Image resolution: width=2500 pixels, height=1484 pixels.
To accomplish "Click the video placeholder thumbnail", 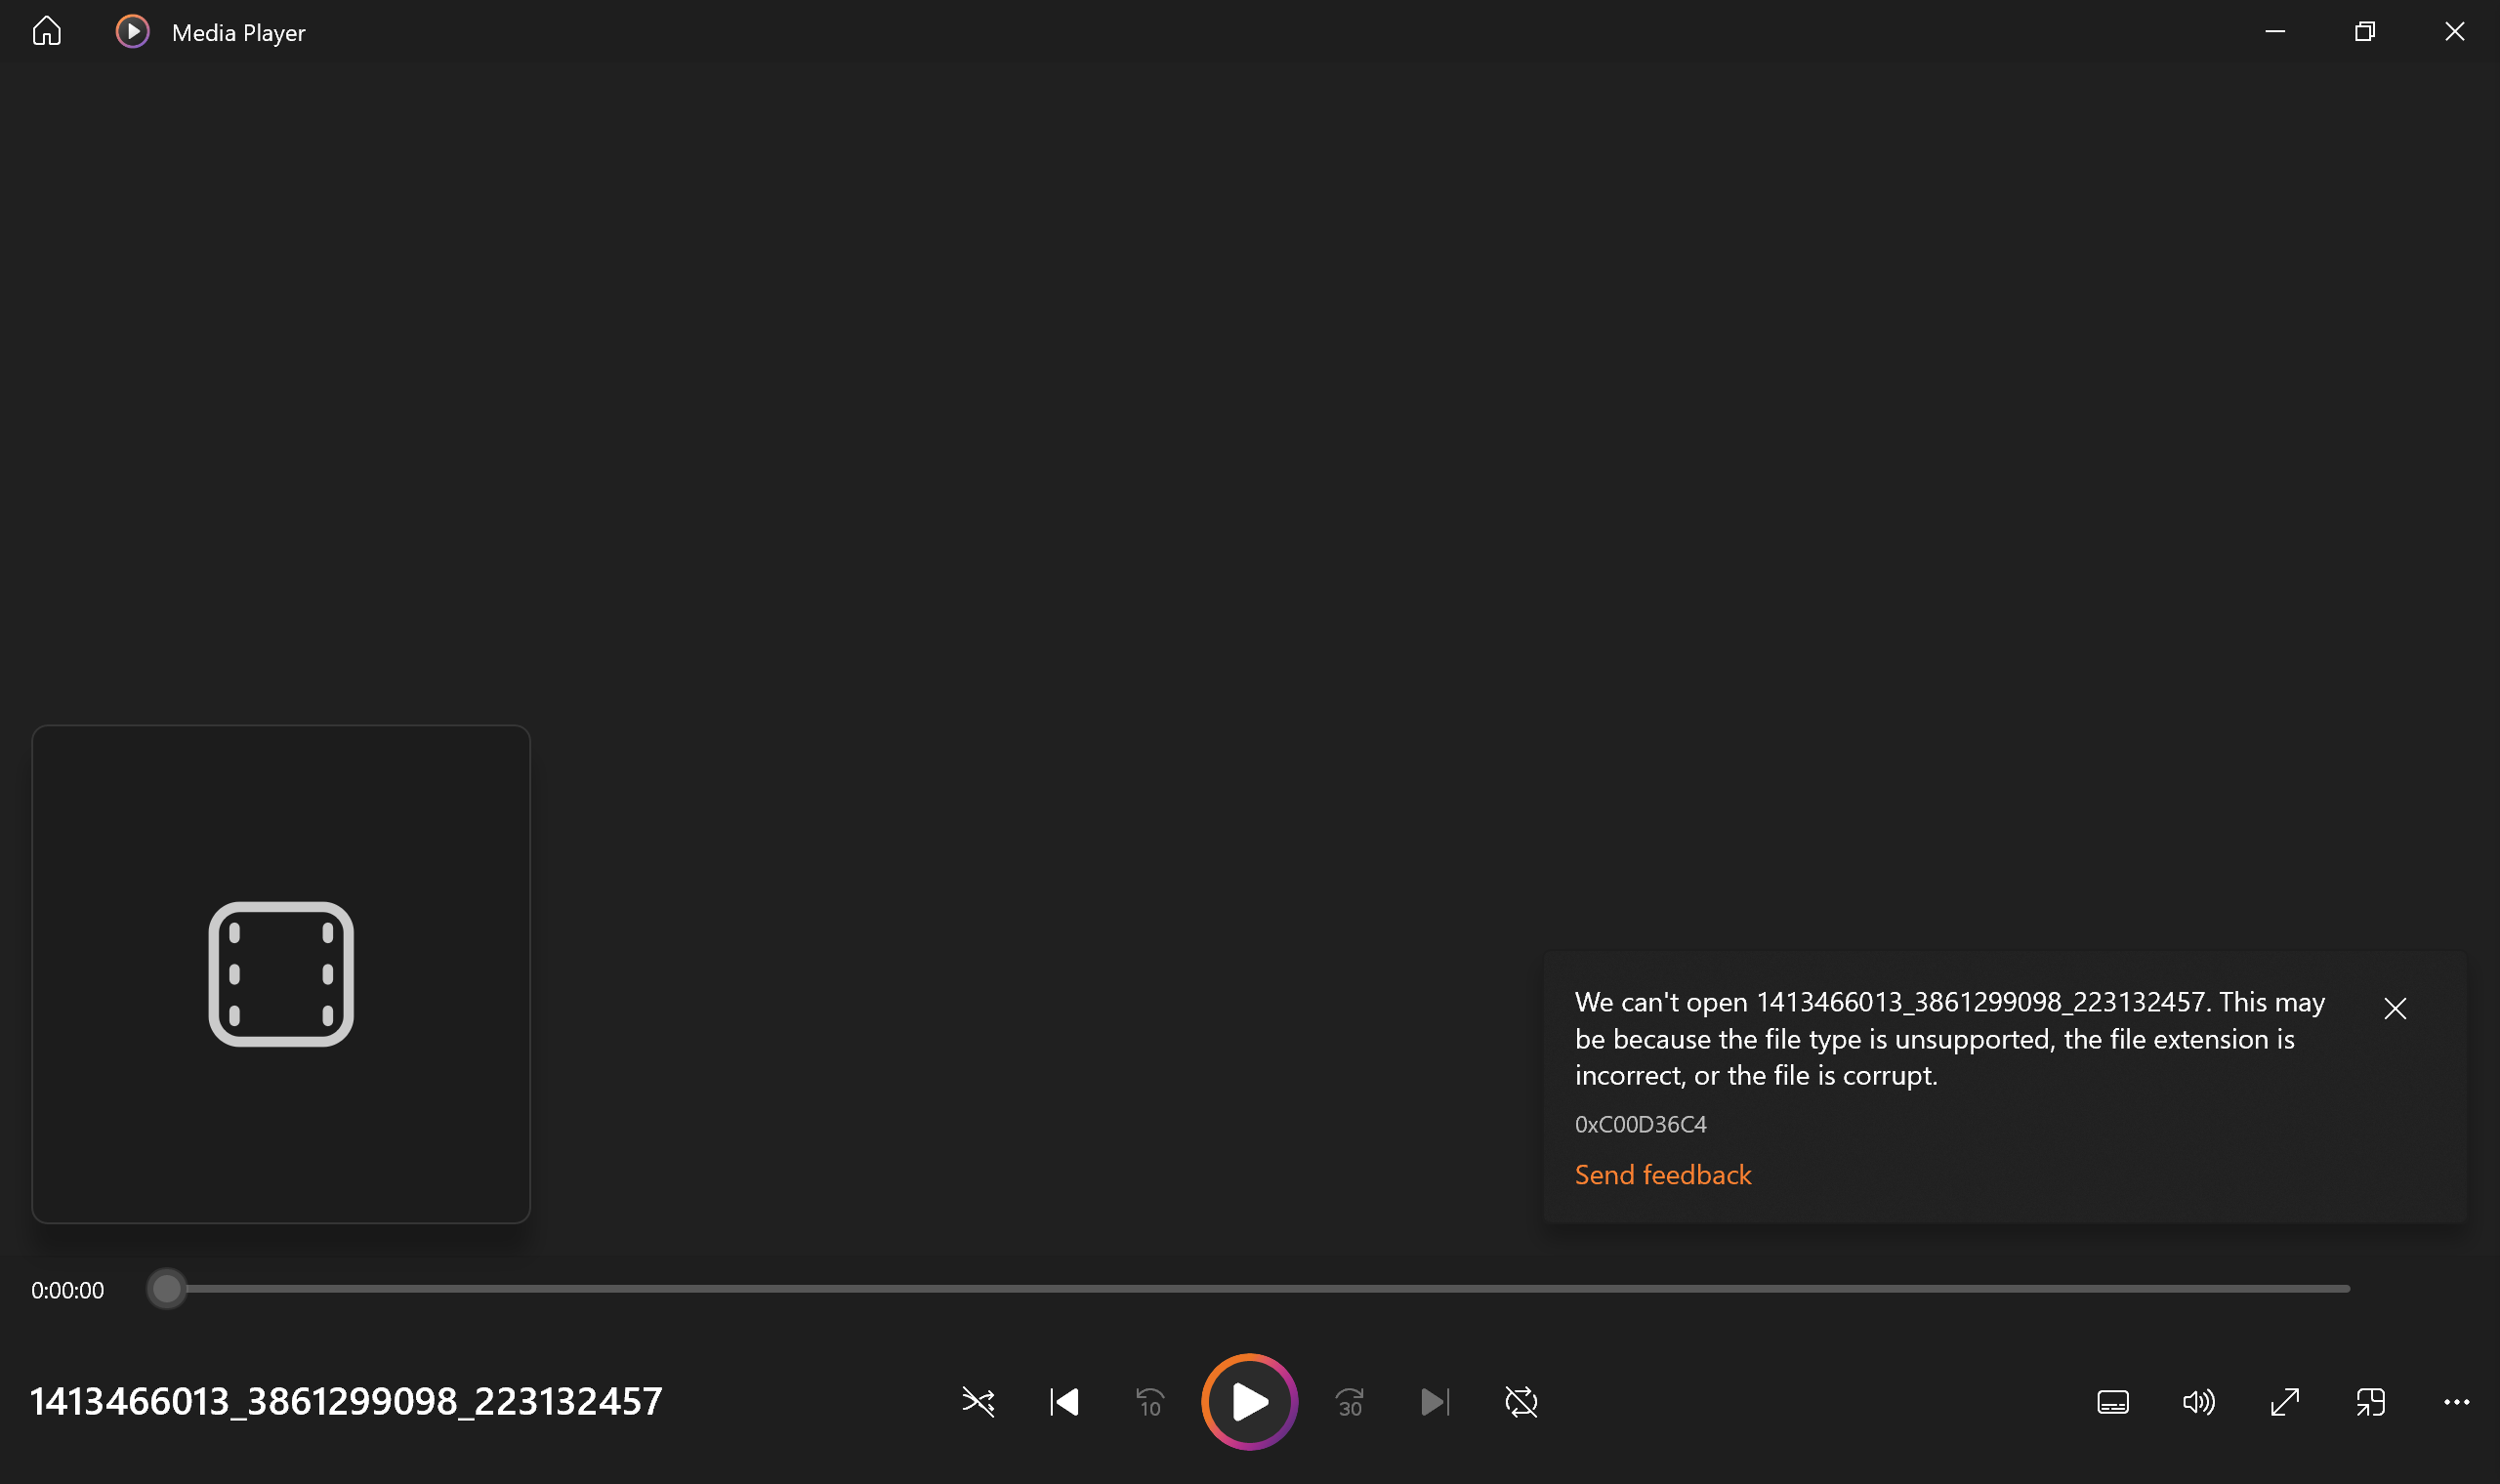I will click(281, 974).
